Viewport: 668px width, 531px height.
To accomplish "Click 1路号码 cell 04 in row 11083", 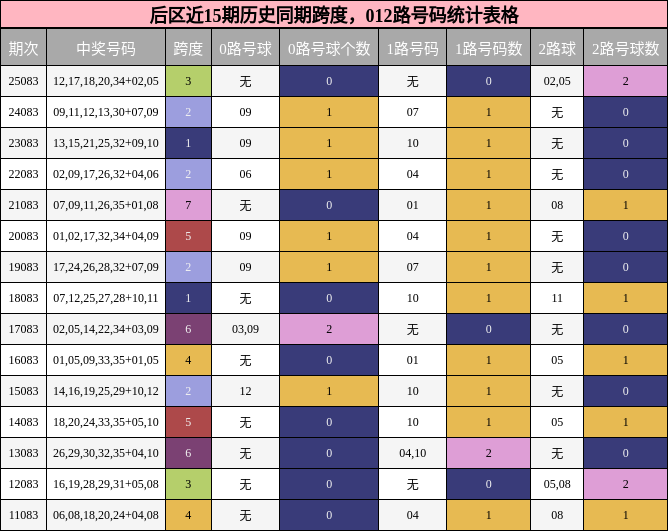I will pos(412,515).
